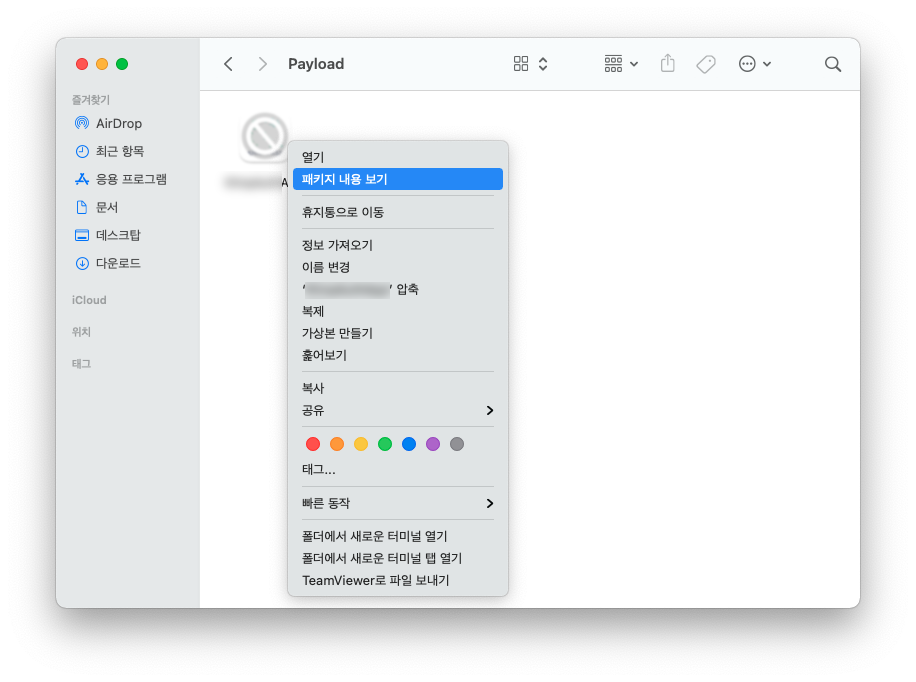Choose 휴지통으로 이동 menu item

(398, 212)
